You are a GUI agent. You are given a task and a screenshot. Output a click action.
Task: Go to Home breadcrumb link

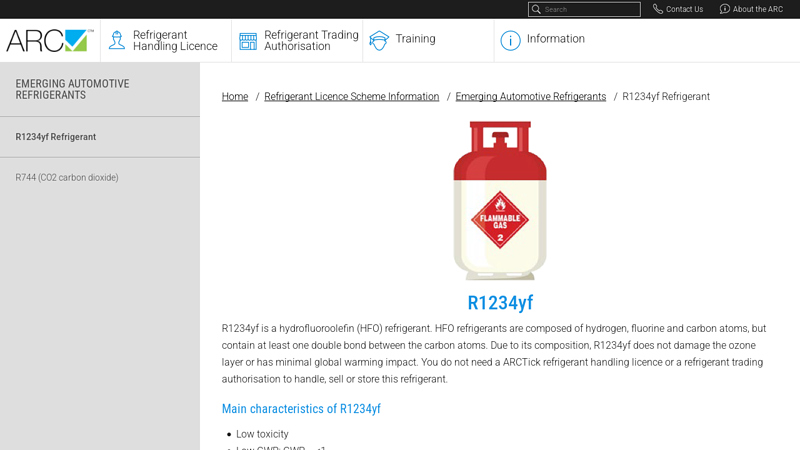235,97
